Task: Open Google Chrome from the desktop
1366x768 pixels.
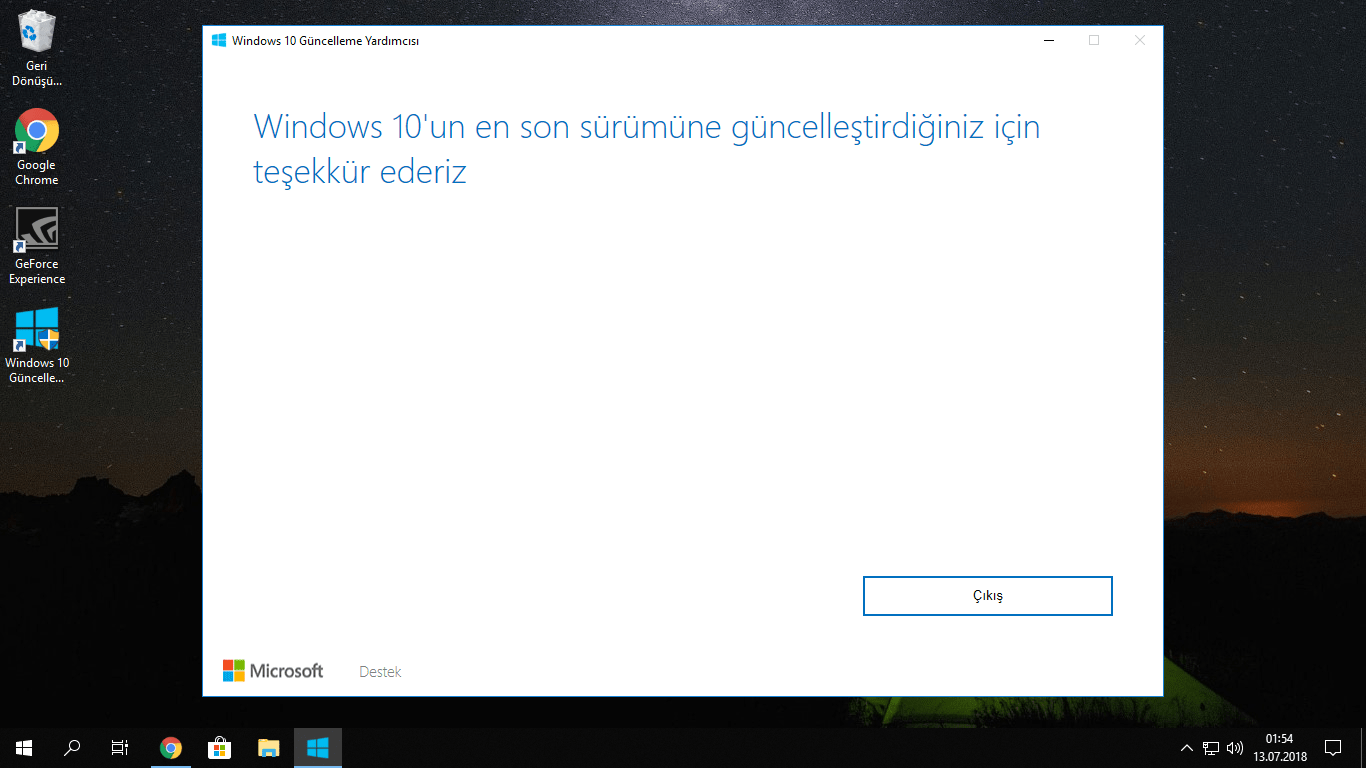Action: pyautogui.click(x=36, y=135)
